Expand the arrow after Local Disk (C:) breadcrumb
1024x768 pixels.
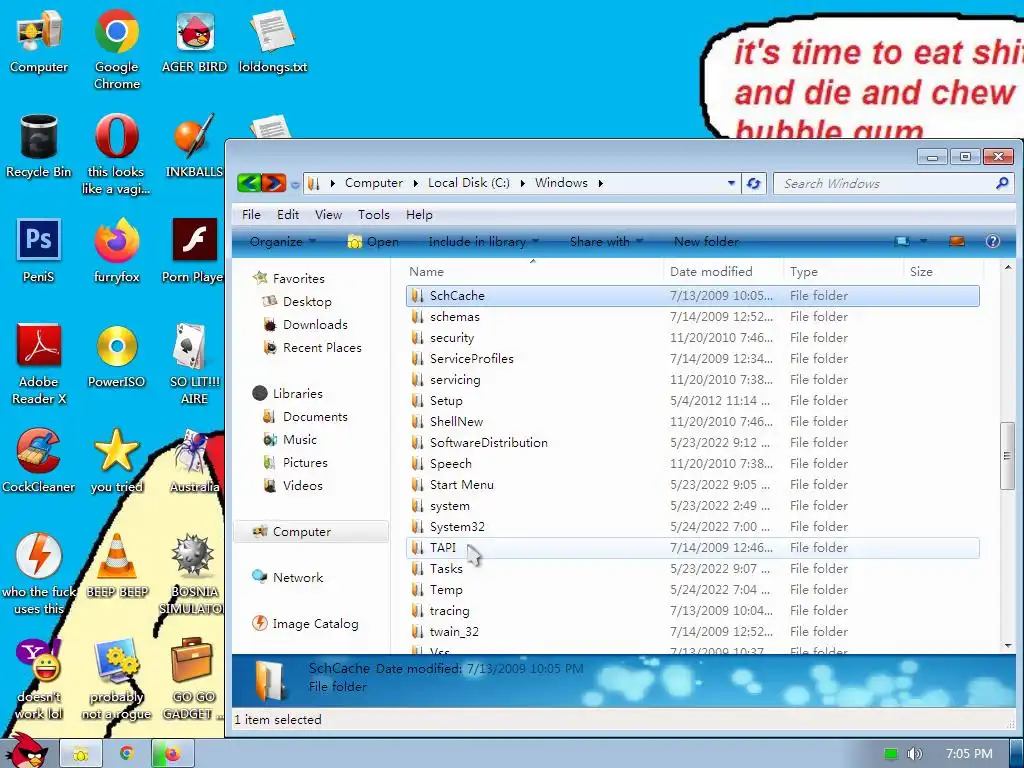[x=522, y=184]
